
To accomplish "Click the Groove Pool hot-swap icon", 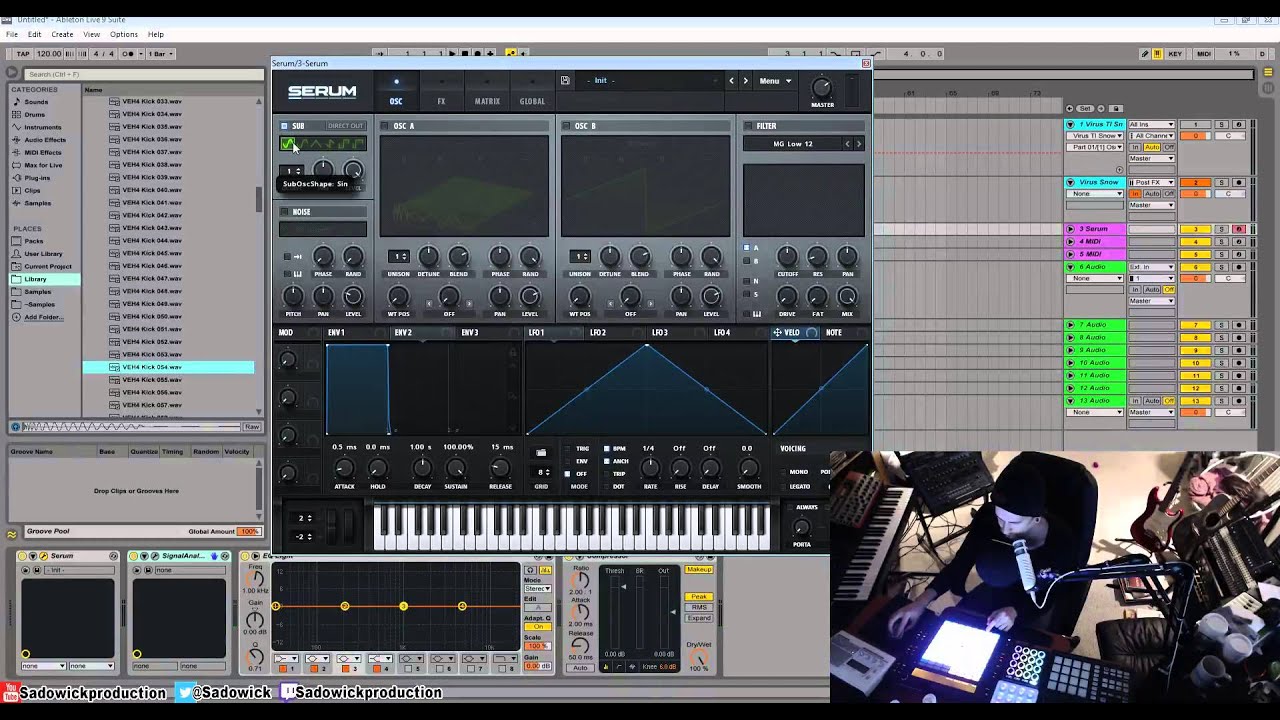I will tap(12, 533).
